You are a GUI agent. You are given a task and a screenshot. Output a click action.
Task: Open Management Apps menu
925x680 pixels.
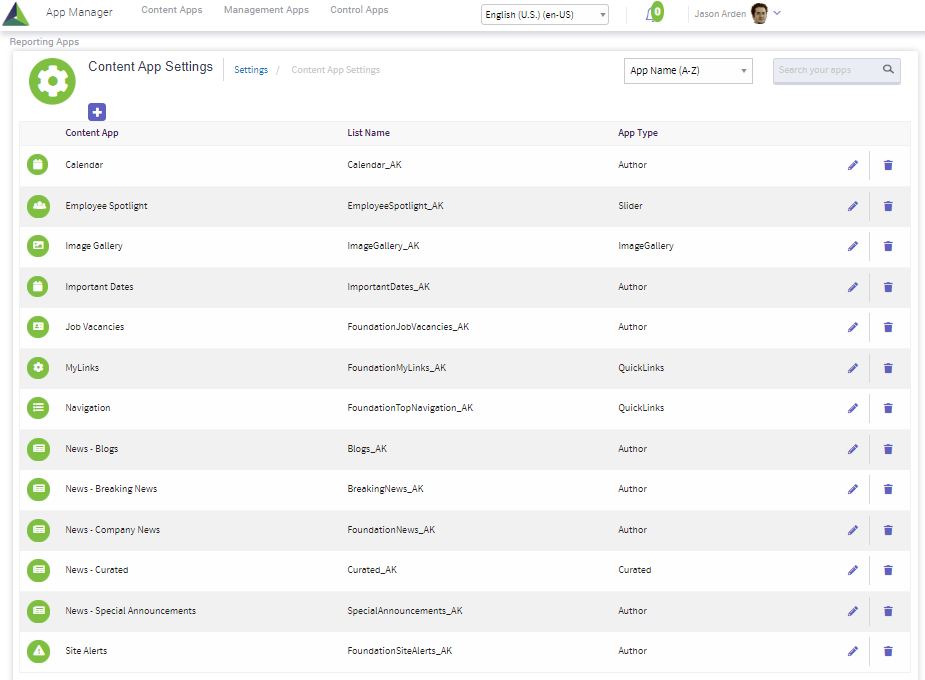[266, 10]
